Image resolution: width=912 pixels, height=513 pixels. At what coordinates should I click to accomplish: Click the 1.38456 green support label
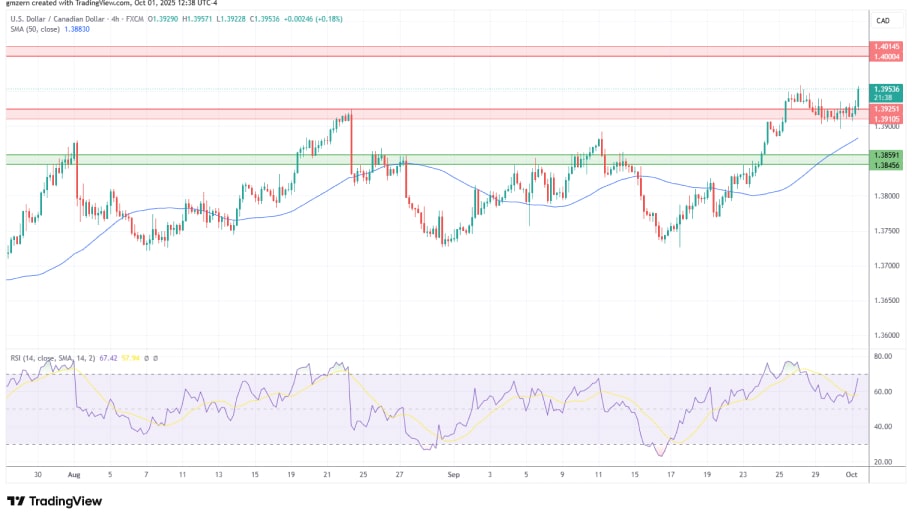tap(886, 165)
